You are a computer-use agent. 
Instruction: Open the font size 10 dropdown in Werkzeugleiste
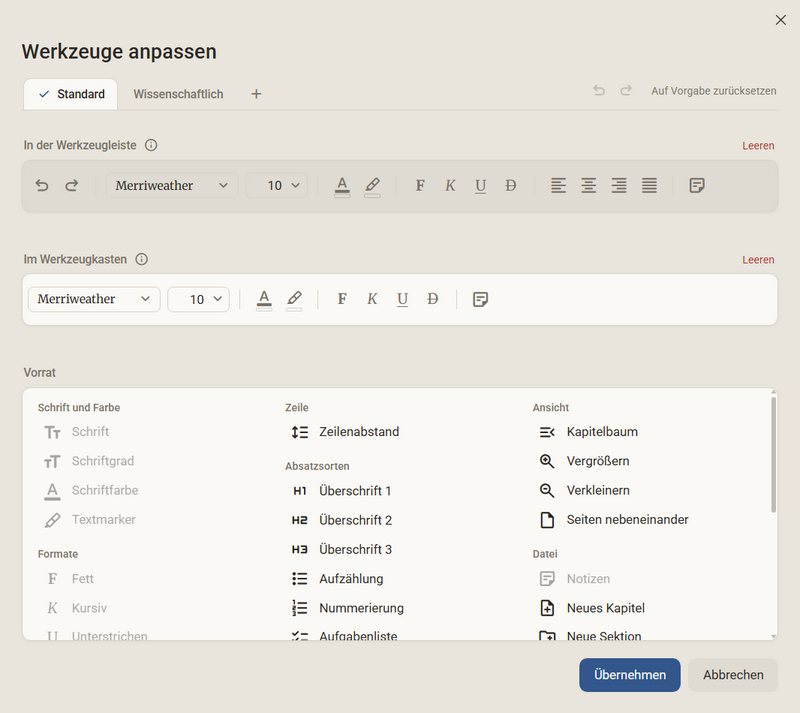[277, 185]
